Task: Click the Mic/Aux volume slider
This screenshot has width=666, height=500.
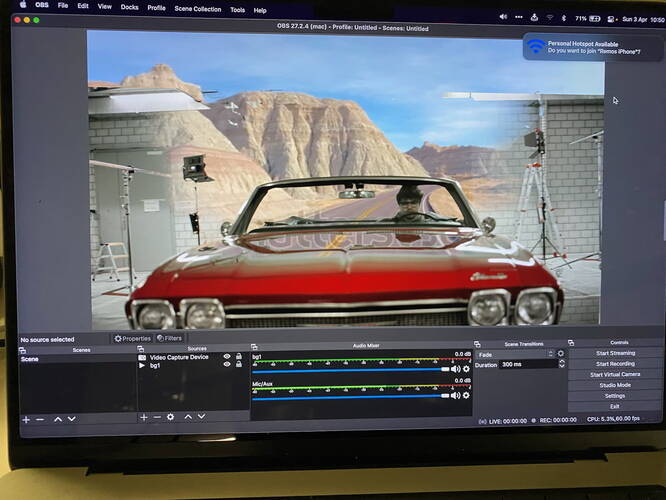Action: [x=351, y=396]
